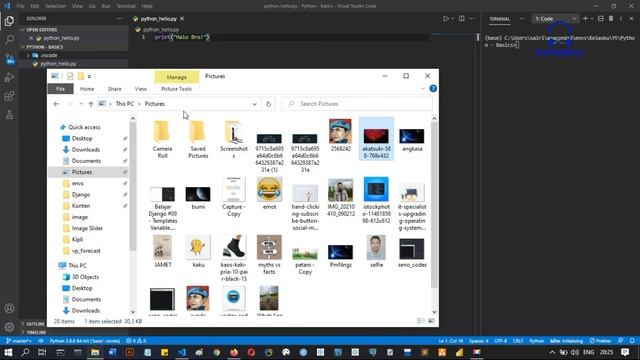Open address bar history dropdown
Screen dimensions: 640x360
[x=254, y=104]
